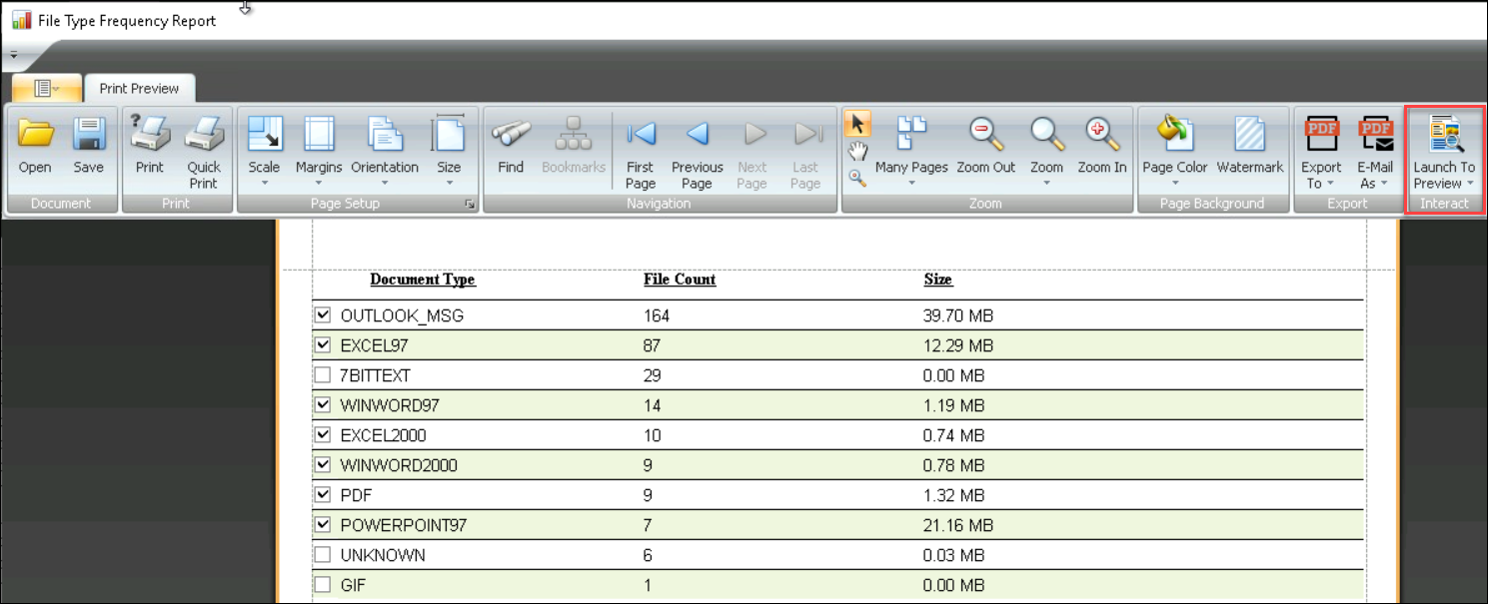Click the 21.16 MB size value
This screenshot has height=604, width=1488.
(x=958, y=525)
